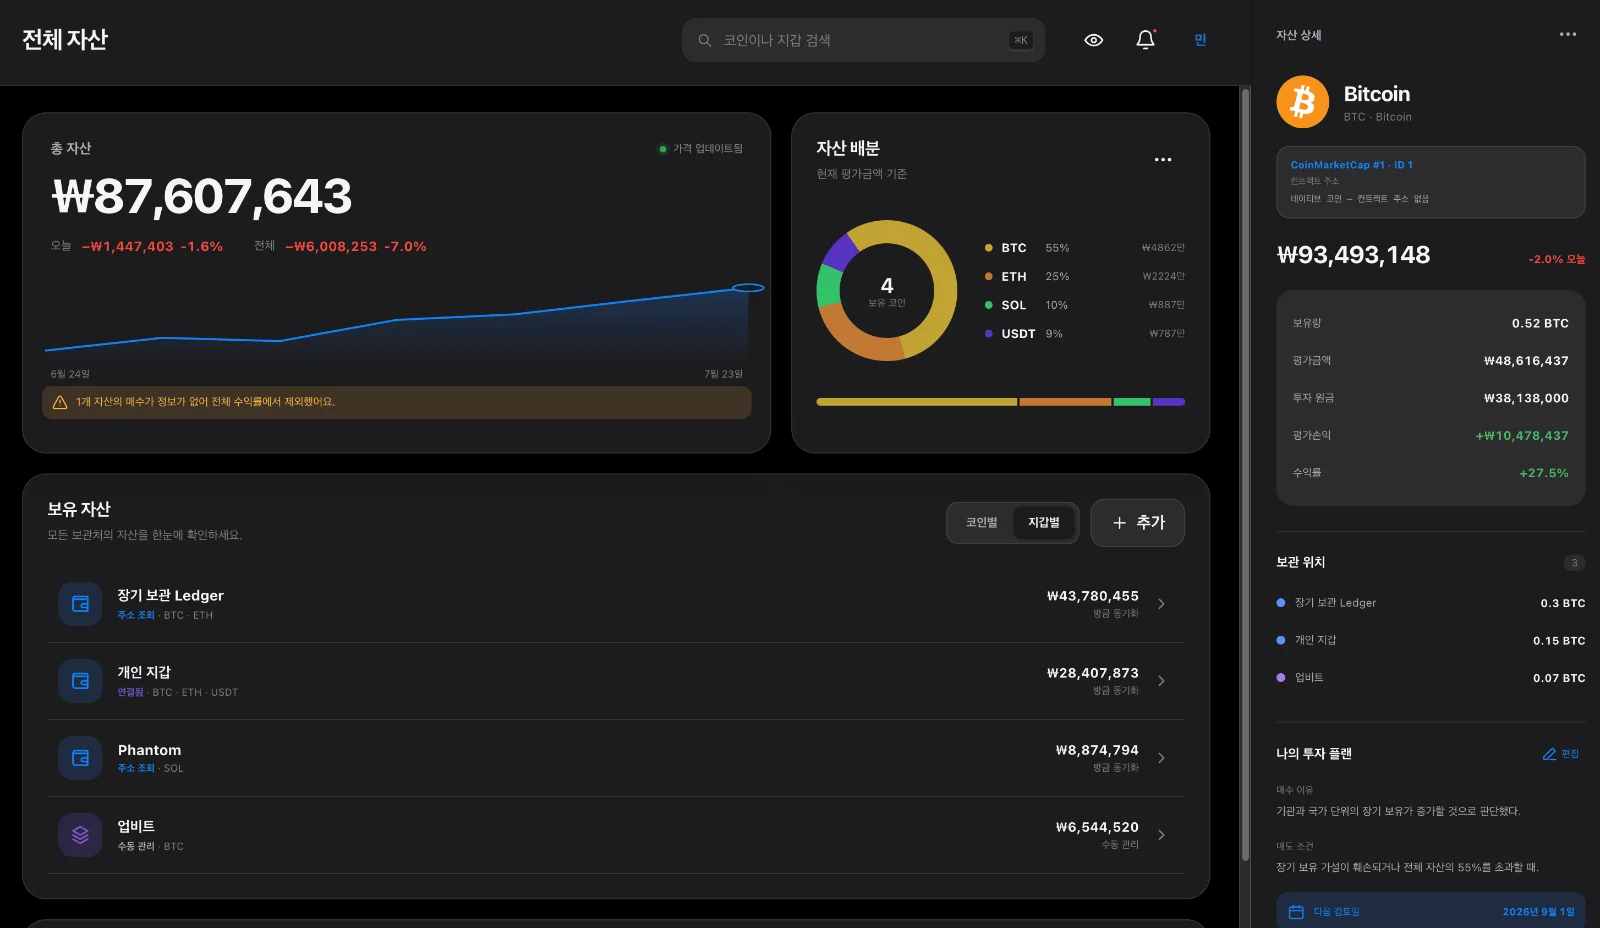
Task: Click the 장기 보관 Ledger wallet icon
Action: point(80,604)
